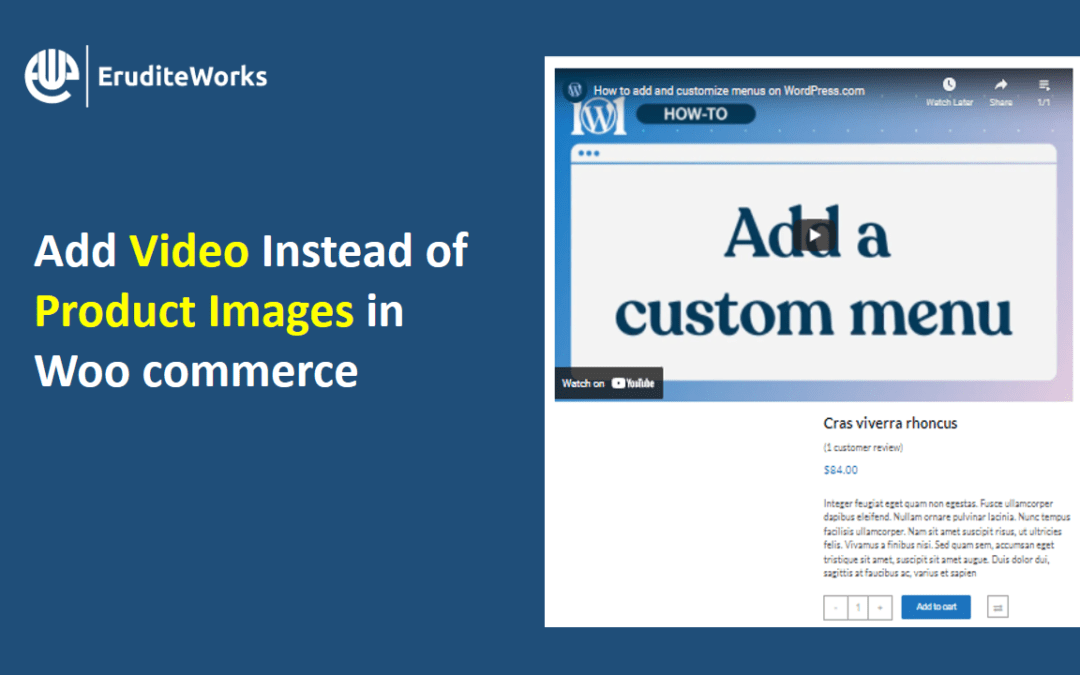Open the 1 customer review link
The width and height of the screenshot is (1080, 675).
click(863, 448)
